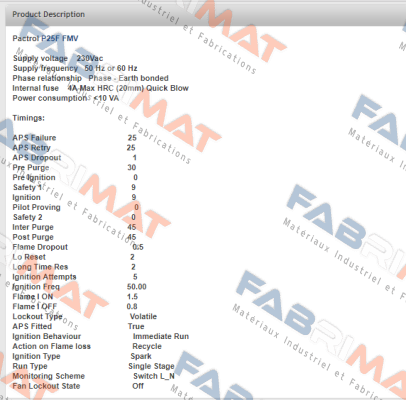Screen dimensions: 406x400
Task: Click the APS Failure label
Action: 34,138
